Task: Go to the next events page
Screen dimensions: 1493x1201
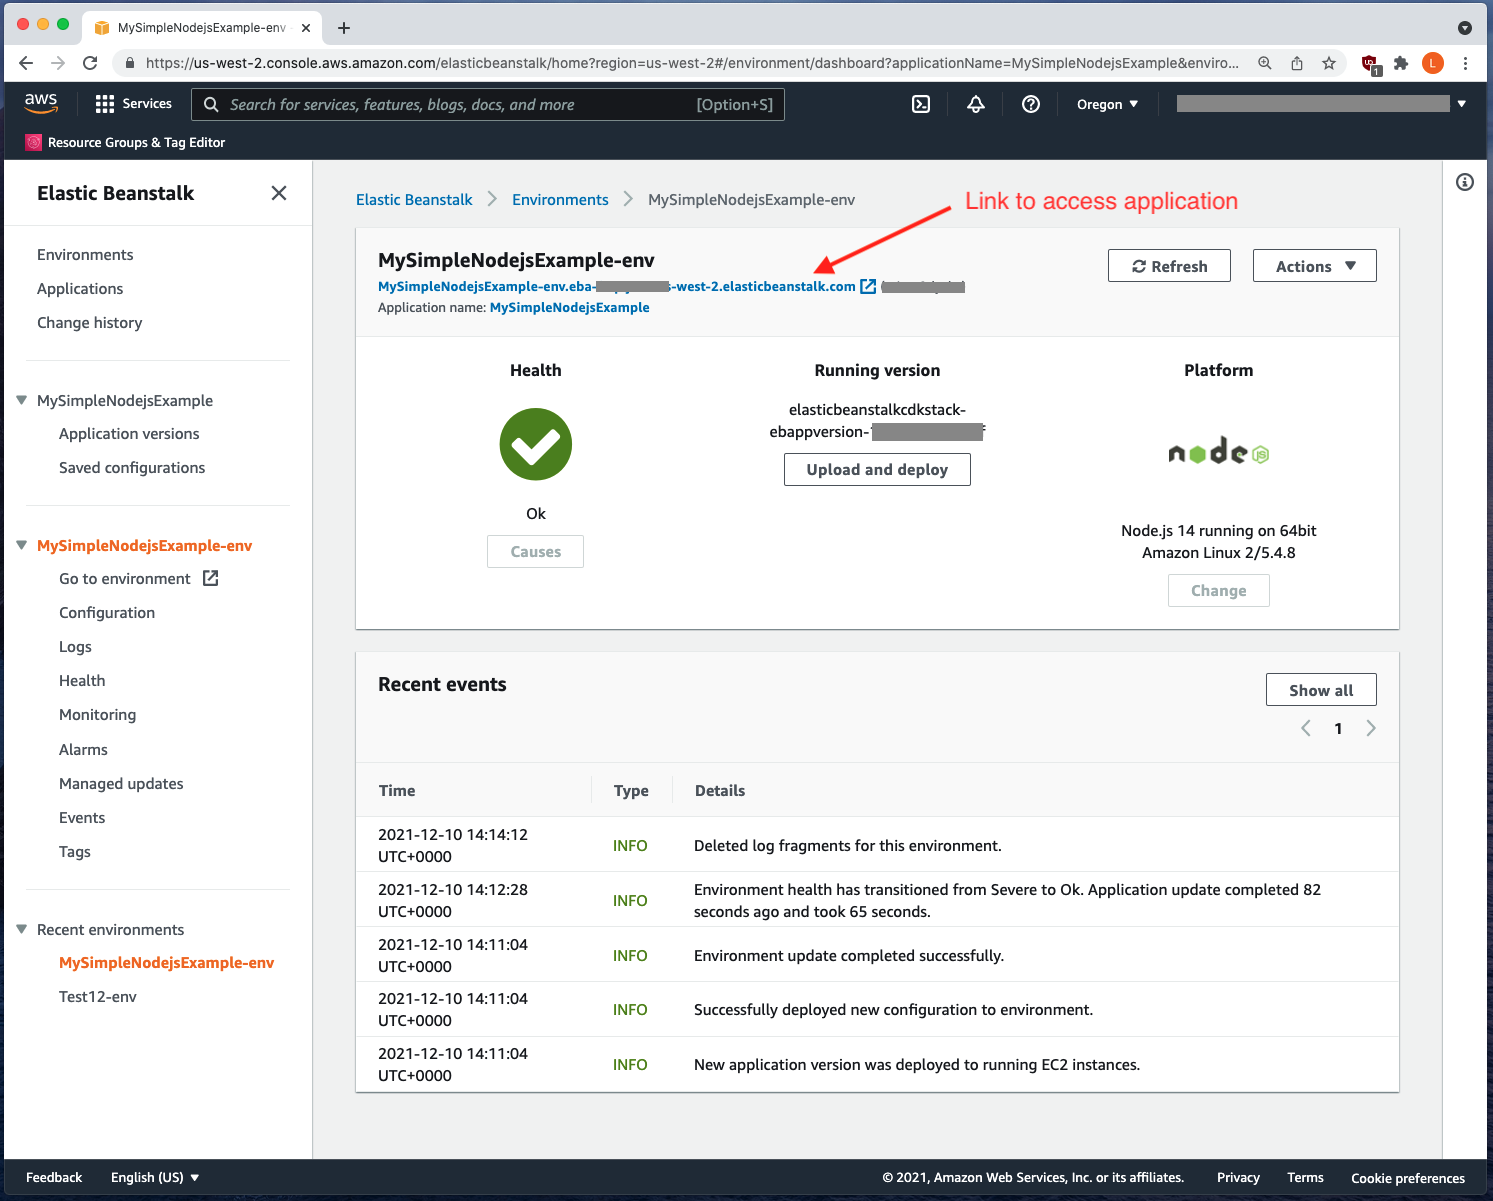Action: [x=1371, y=728]
